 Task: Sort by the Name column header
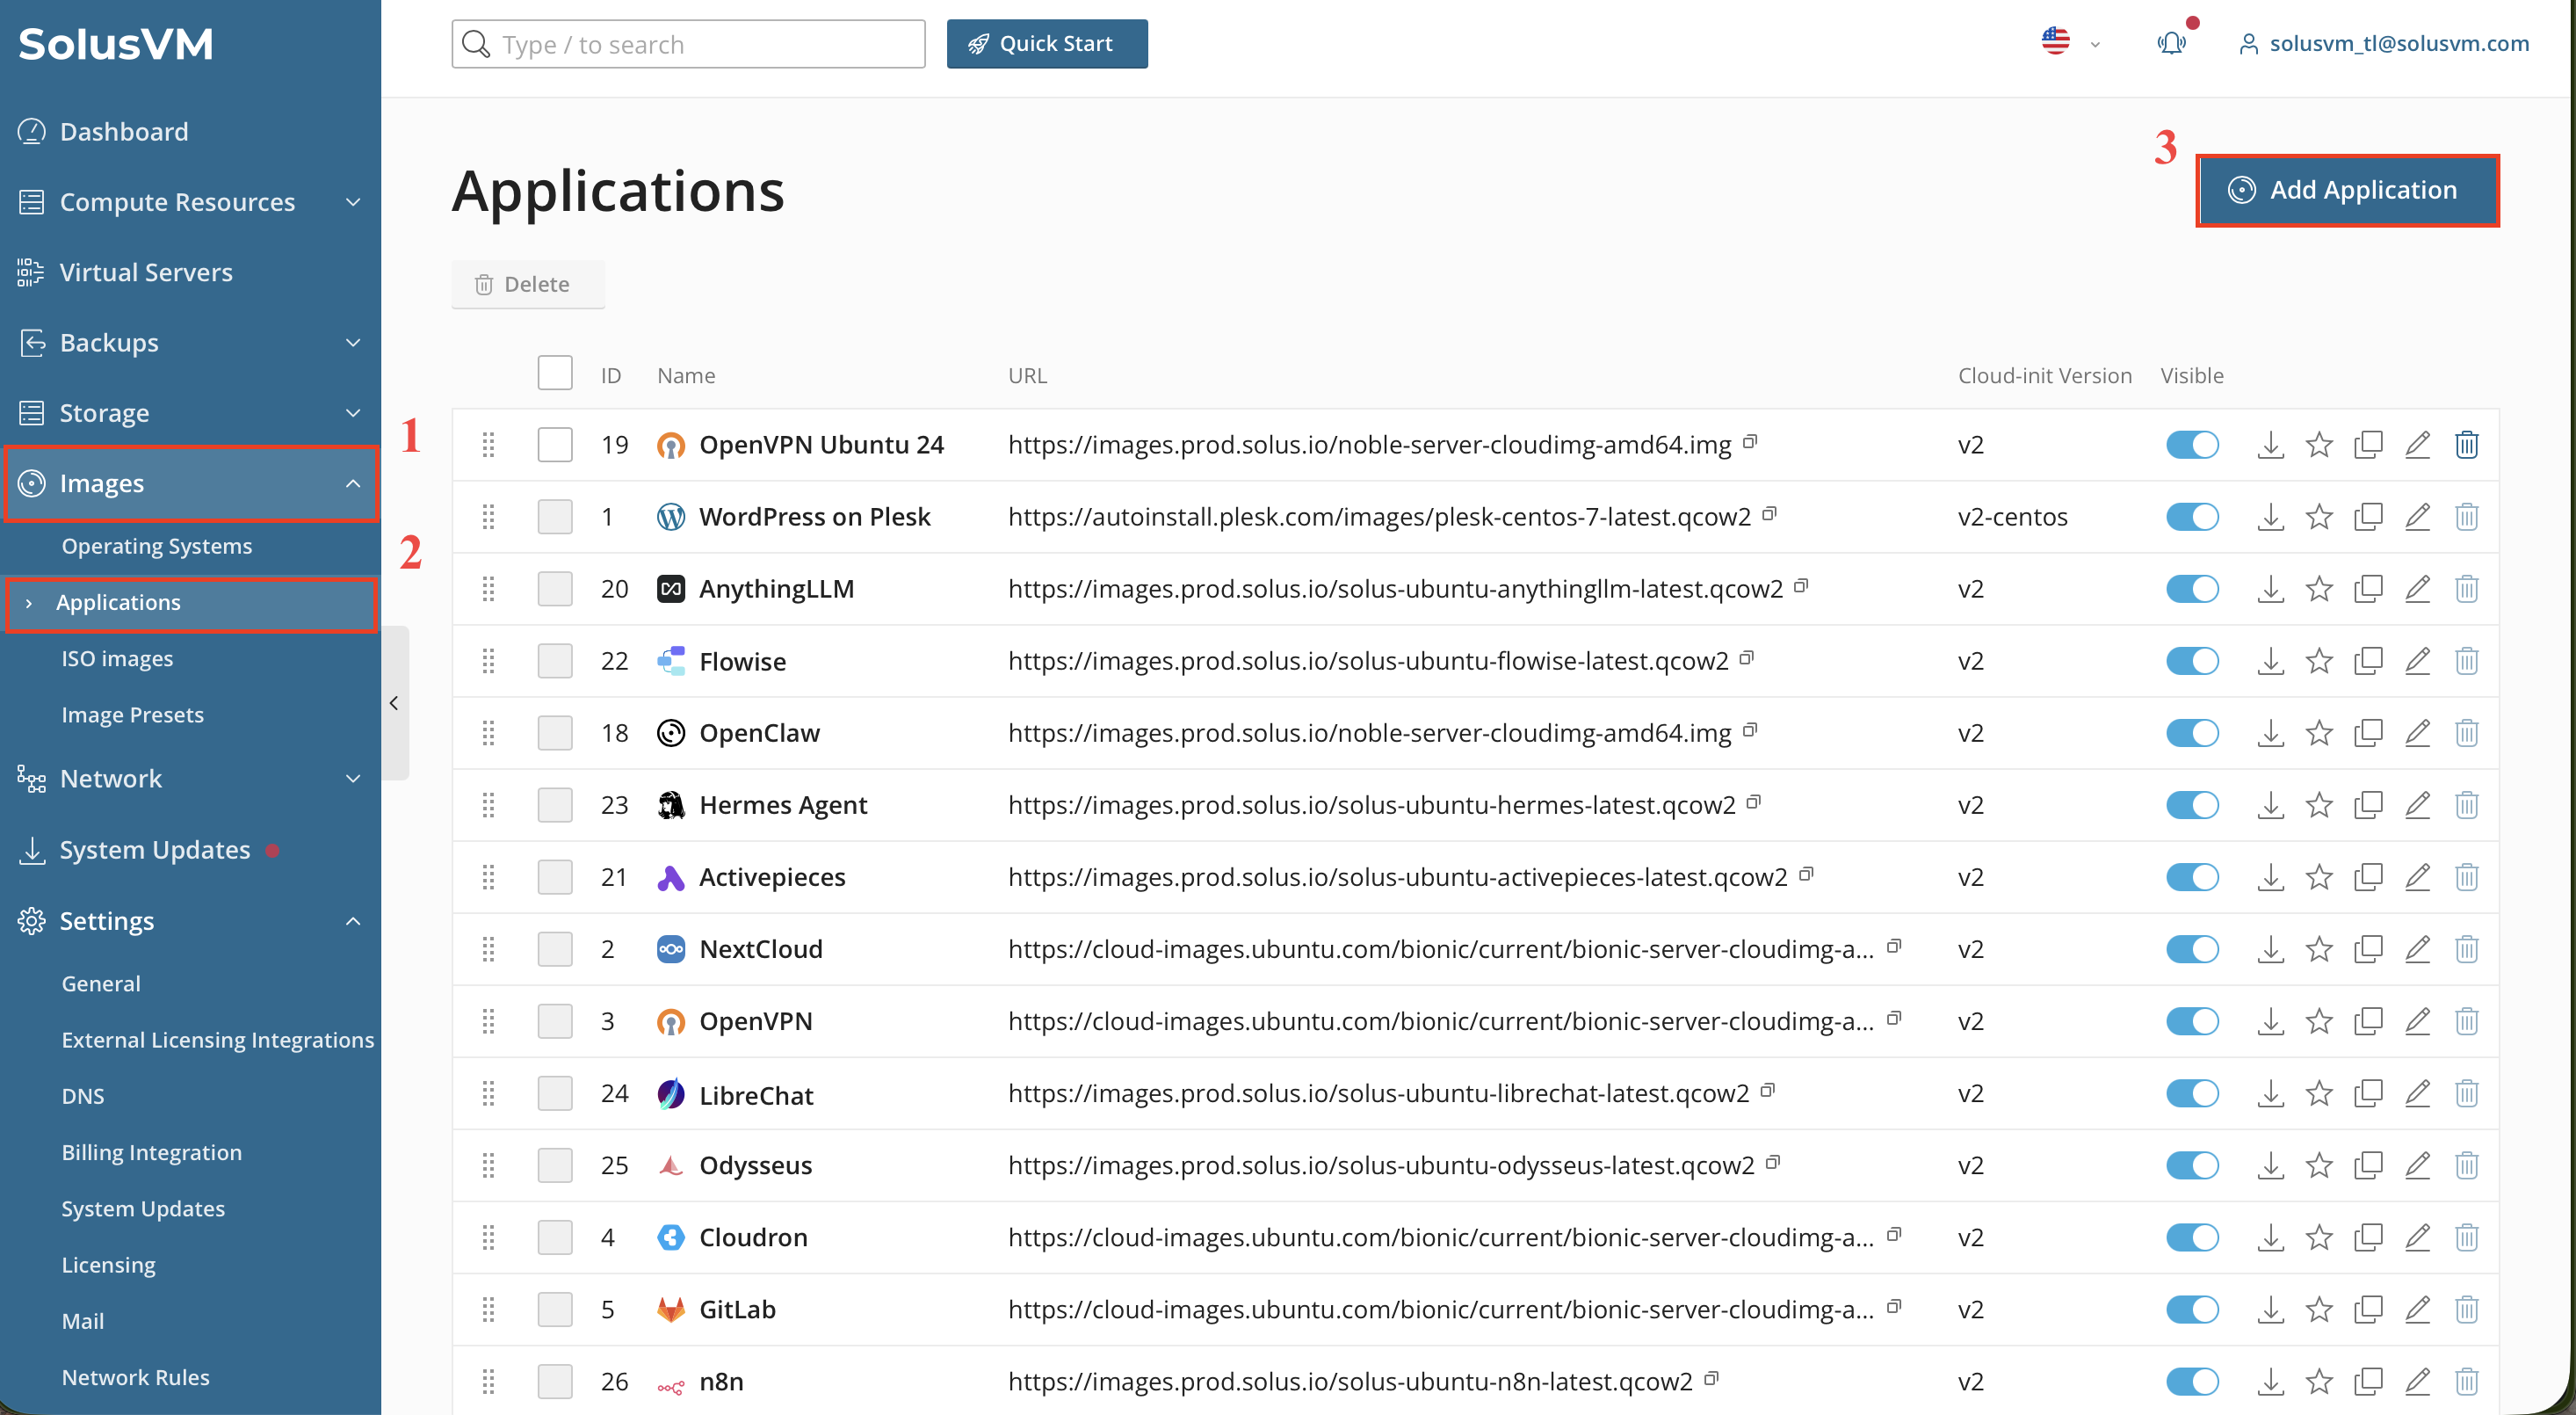(686, 376)
